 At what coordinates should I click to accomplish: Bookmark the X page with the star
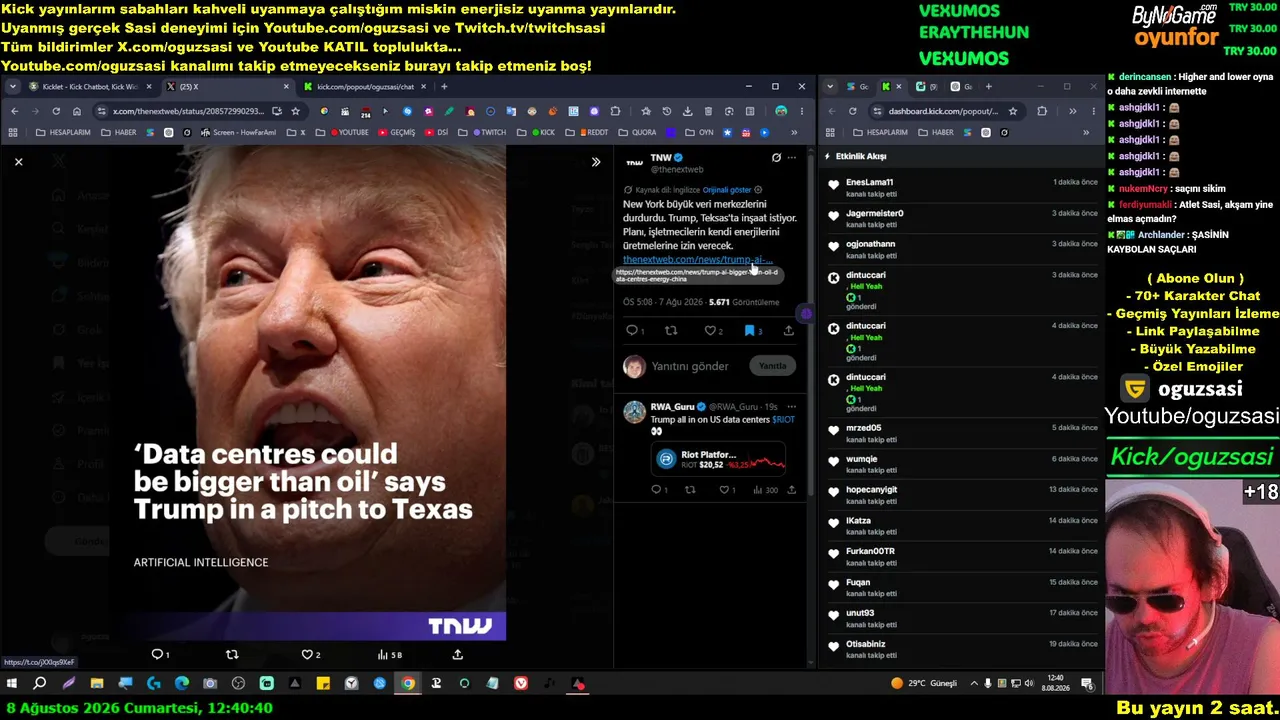pyautogui.click(x=295, y=111)
